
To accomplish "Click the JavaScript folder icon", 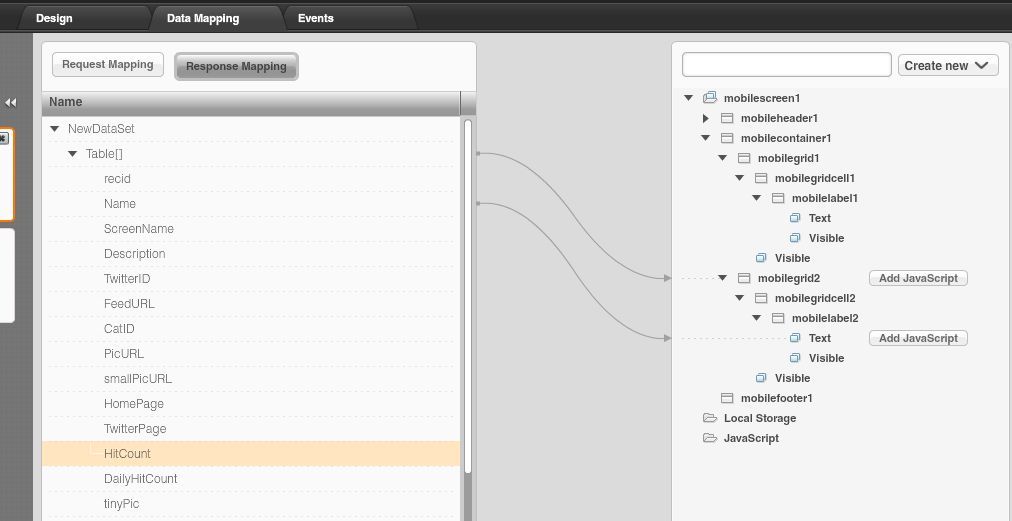I will click(710, 438).
